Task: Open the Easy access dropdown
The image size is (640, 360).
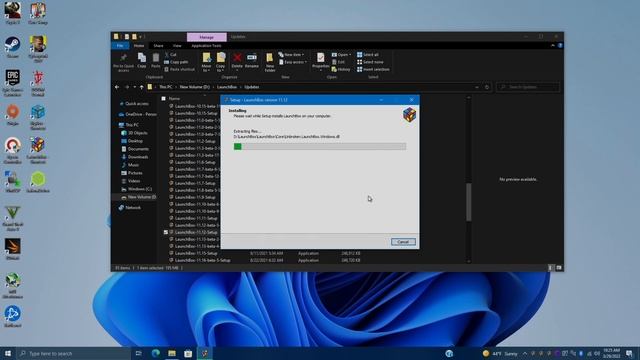Action: (293, 62)
